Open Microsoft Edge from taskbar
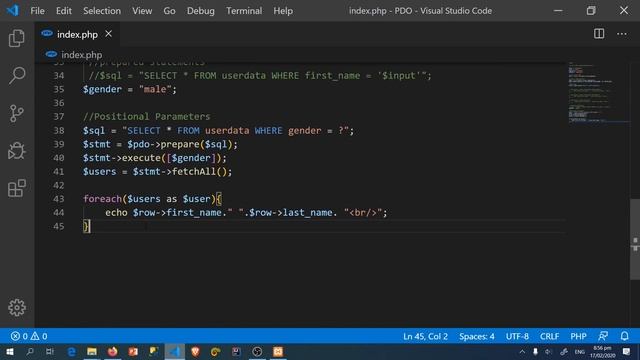The width and height of the screenshot is (640, 360). (x=71, y=351)
